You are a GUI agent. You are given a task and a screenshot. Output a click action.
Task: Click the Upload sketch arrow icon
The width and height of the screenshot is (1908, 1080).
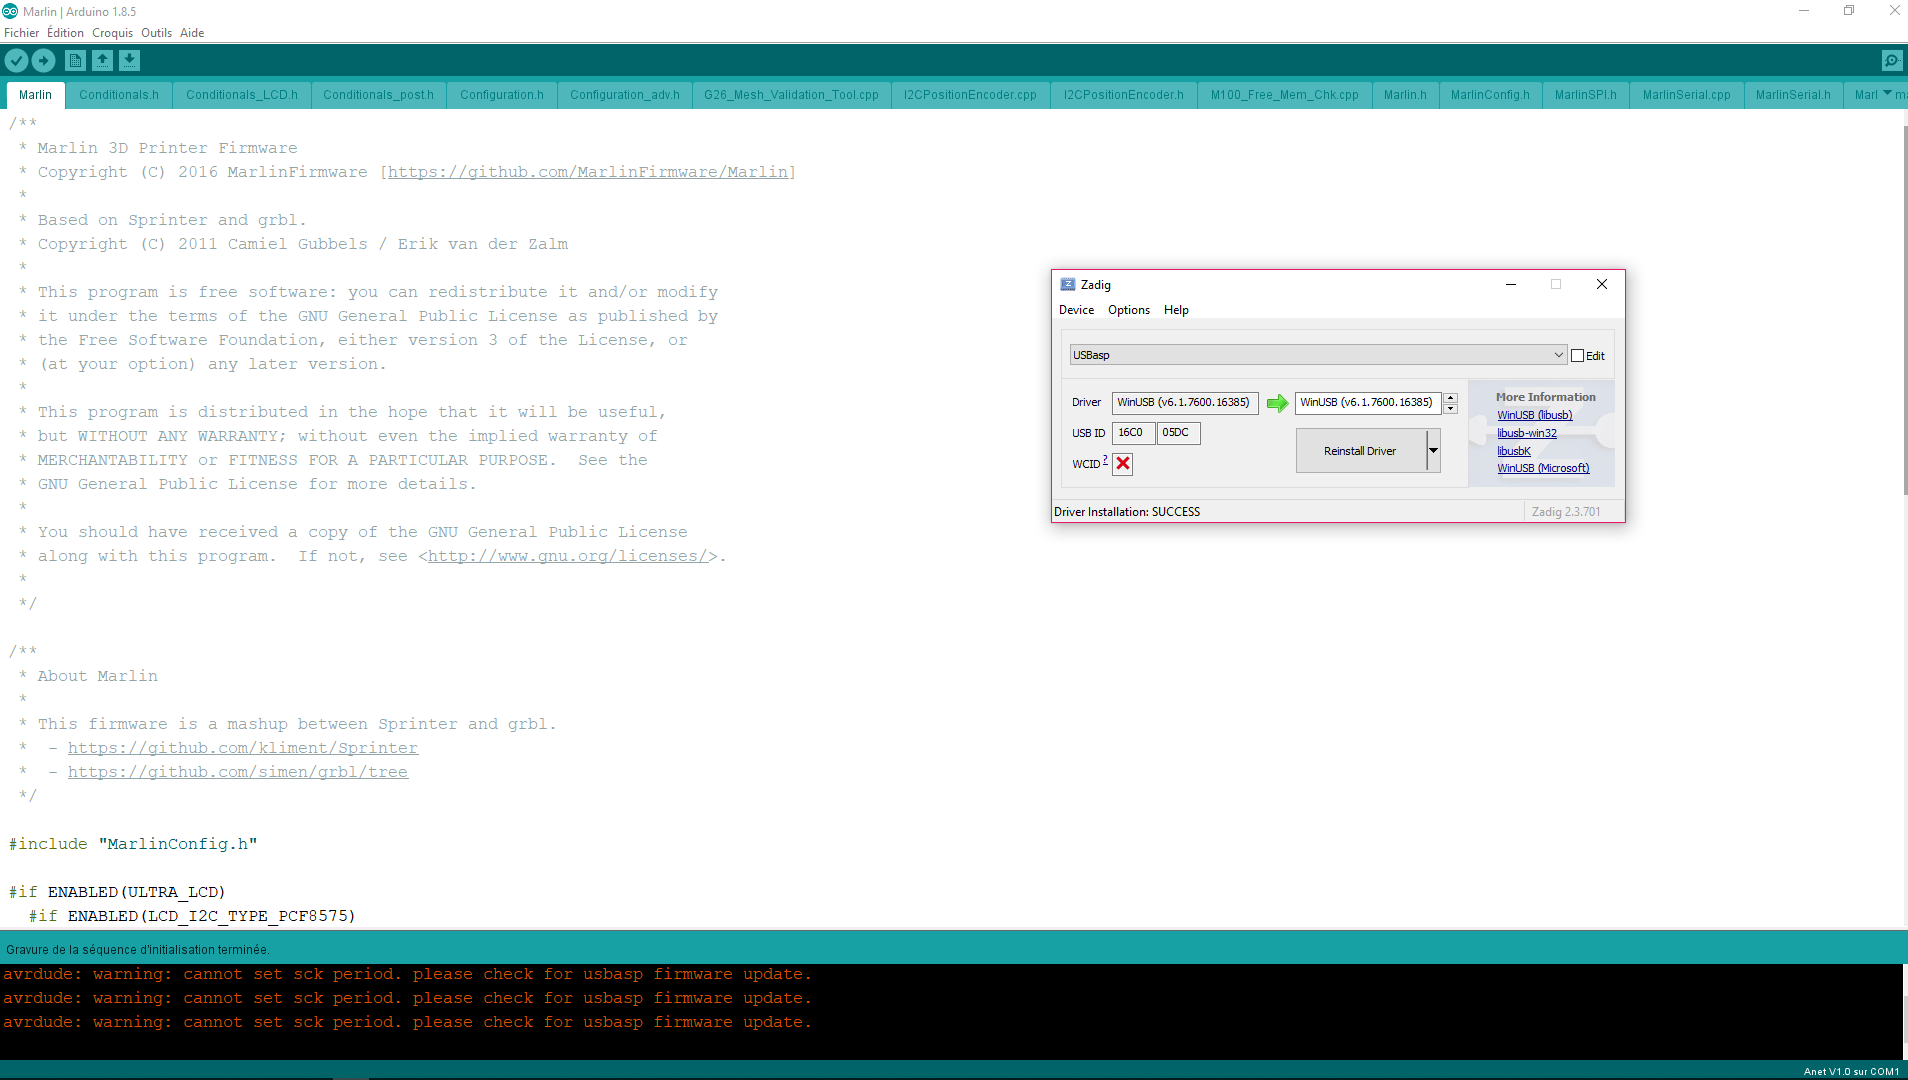(x=44, y=61)
